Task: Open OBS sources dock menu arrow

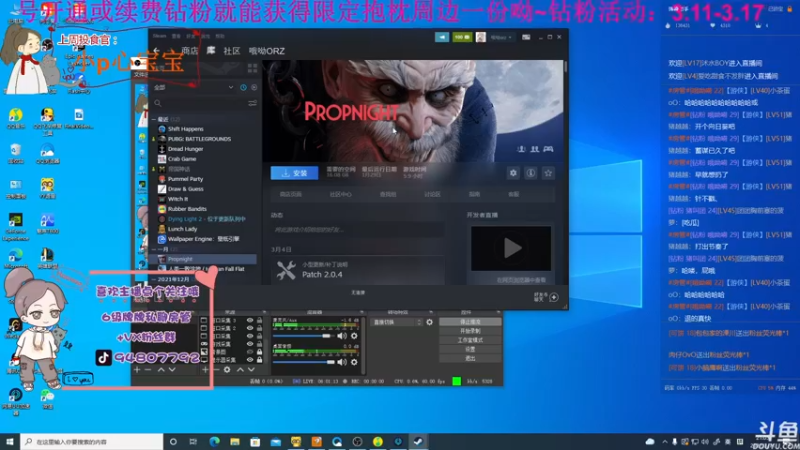Action: point(264,312)
